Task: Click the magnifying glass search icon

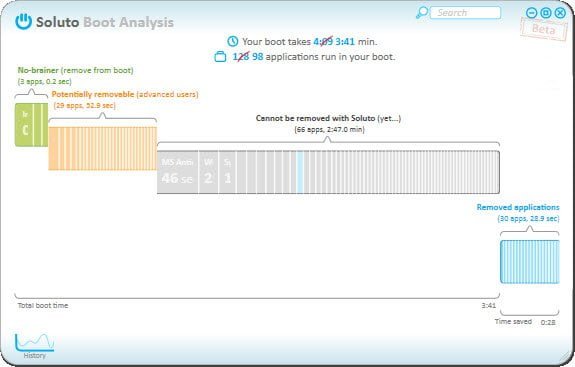Action: [x=422, y=12]
